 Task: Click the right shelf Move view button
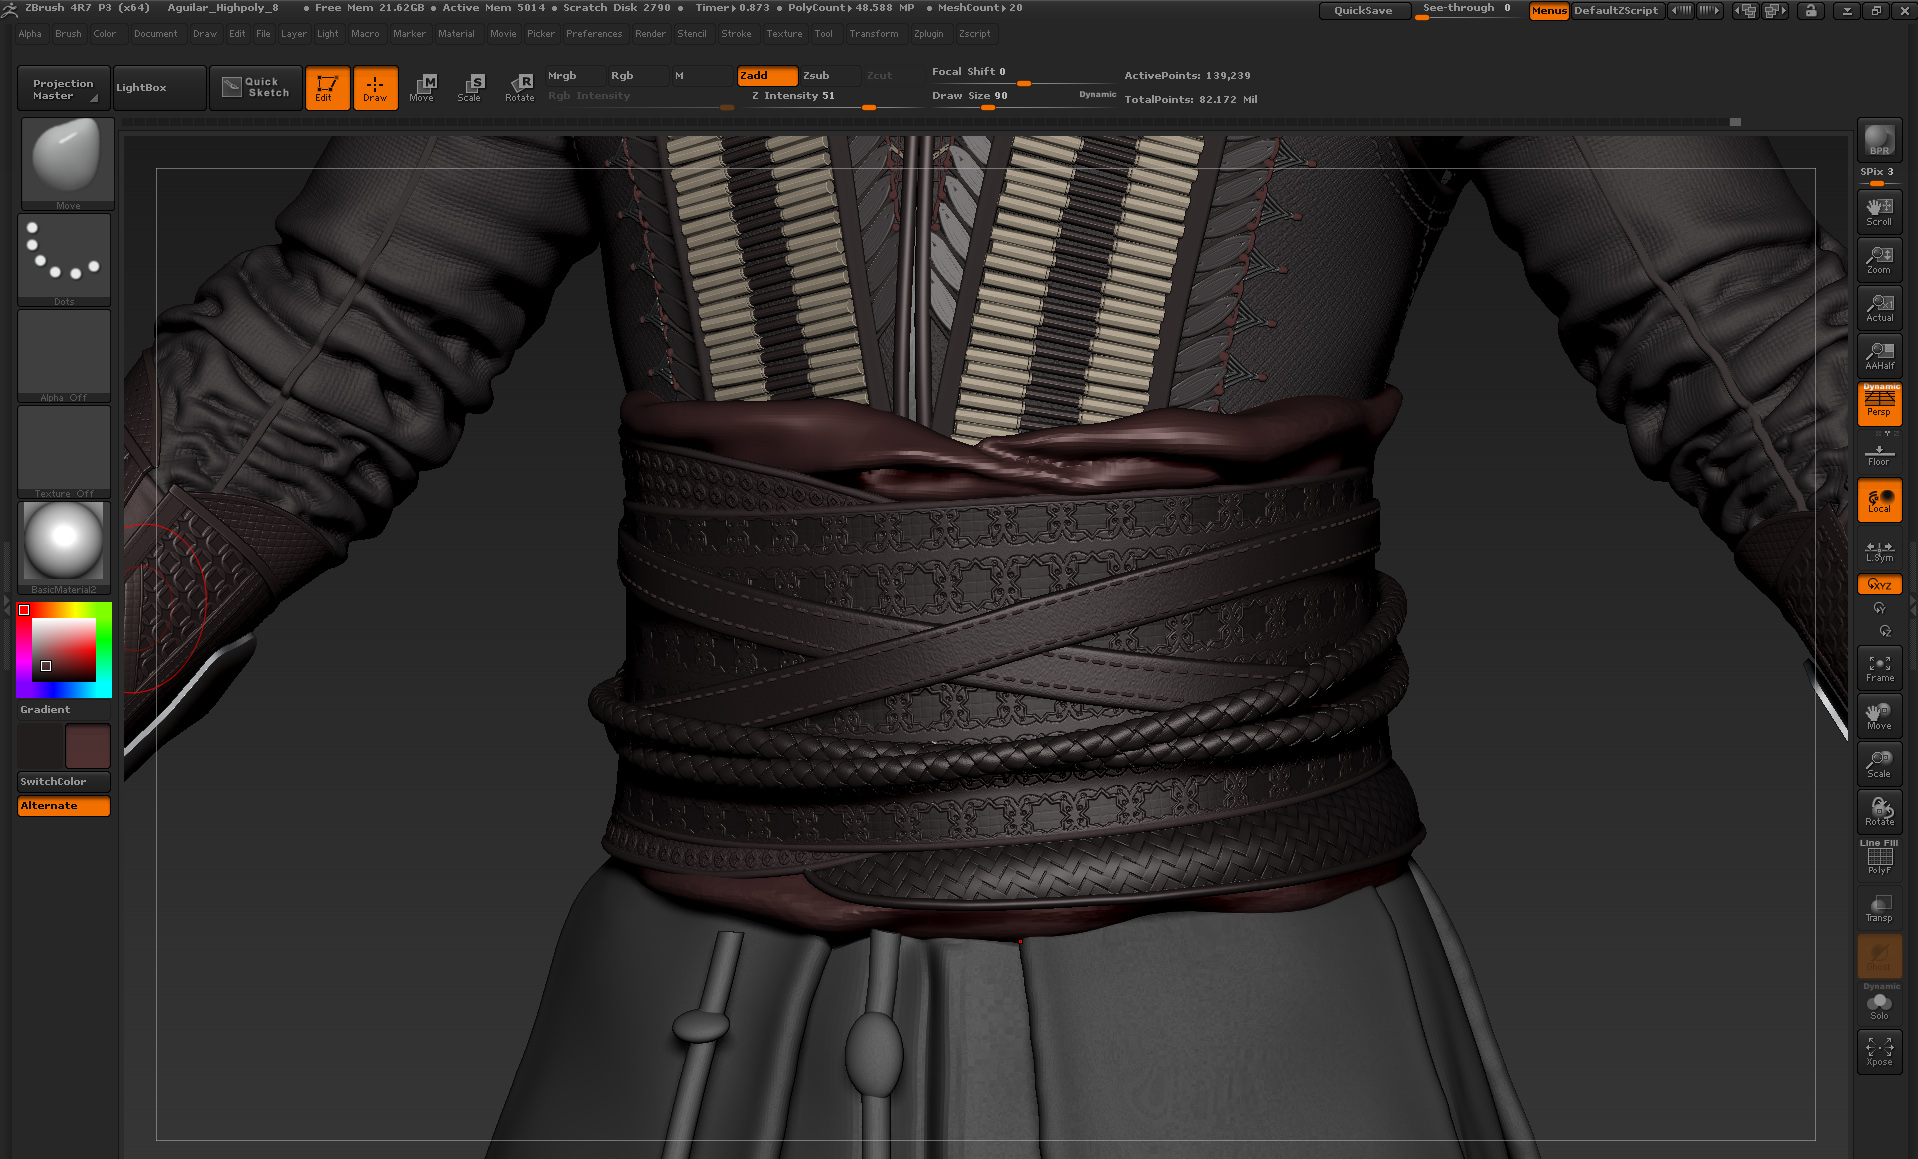[1879, 716]
